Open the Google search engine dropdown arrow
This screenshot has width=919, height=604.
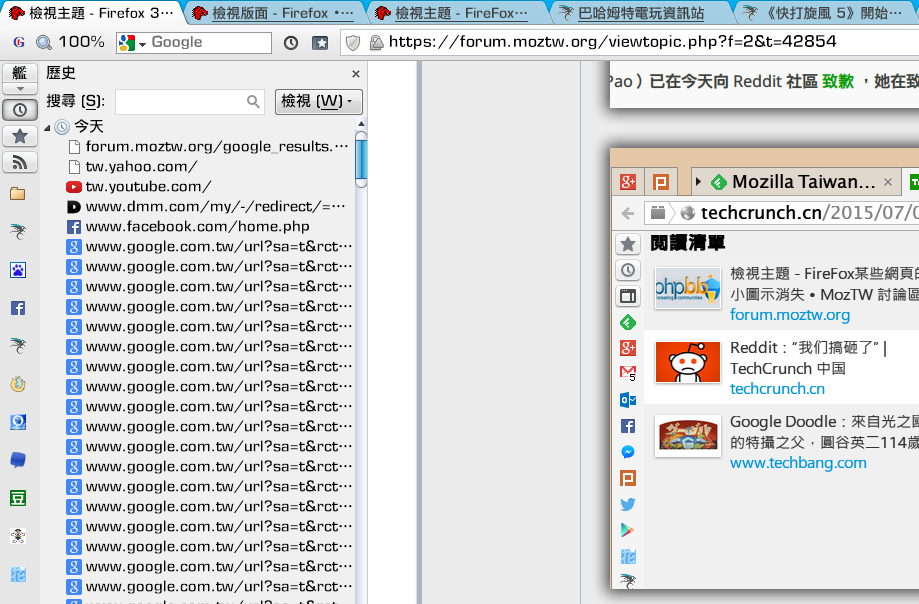pyautogui.click(x=143, y=43)
